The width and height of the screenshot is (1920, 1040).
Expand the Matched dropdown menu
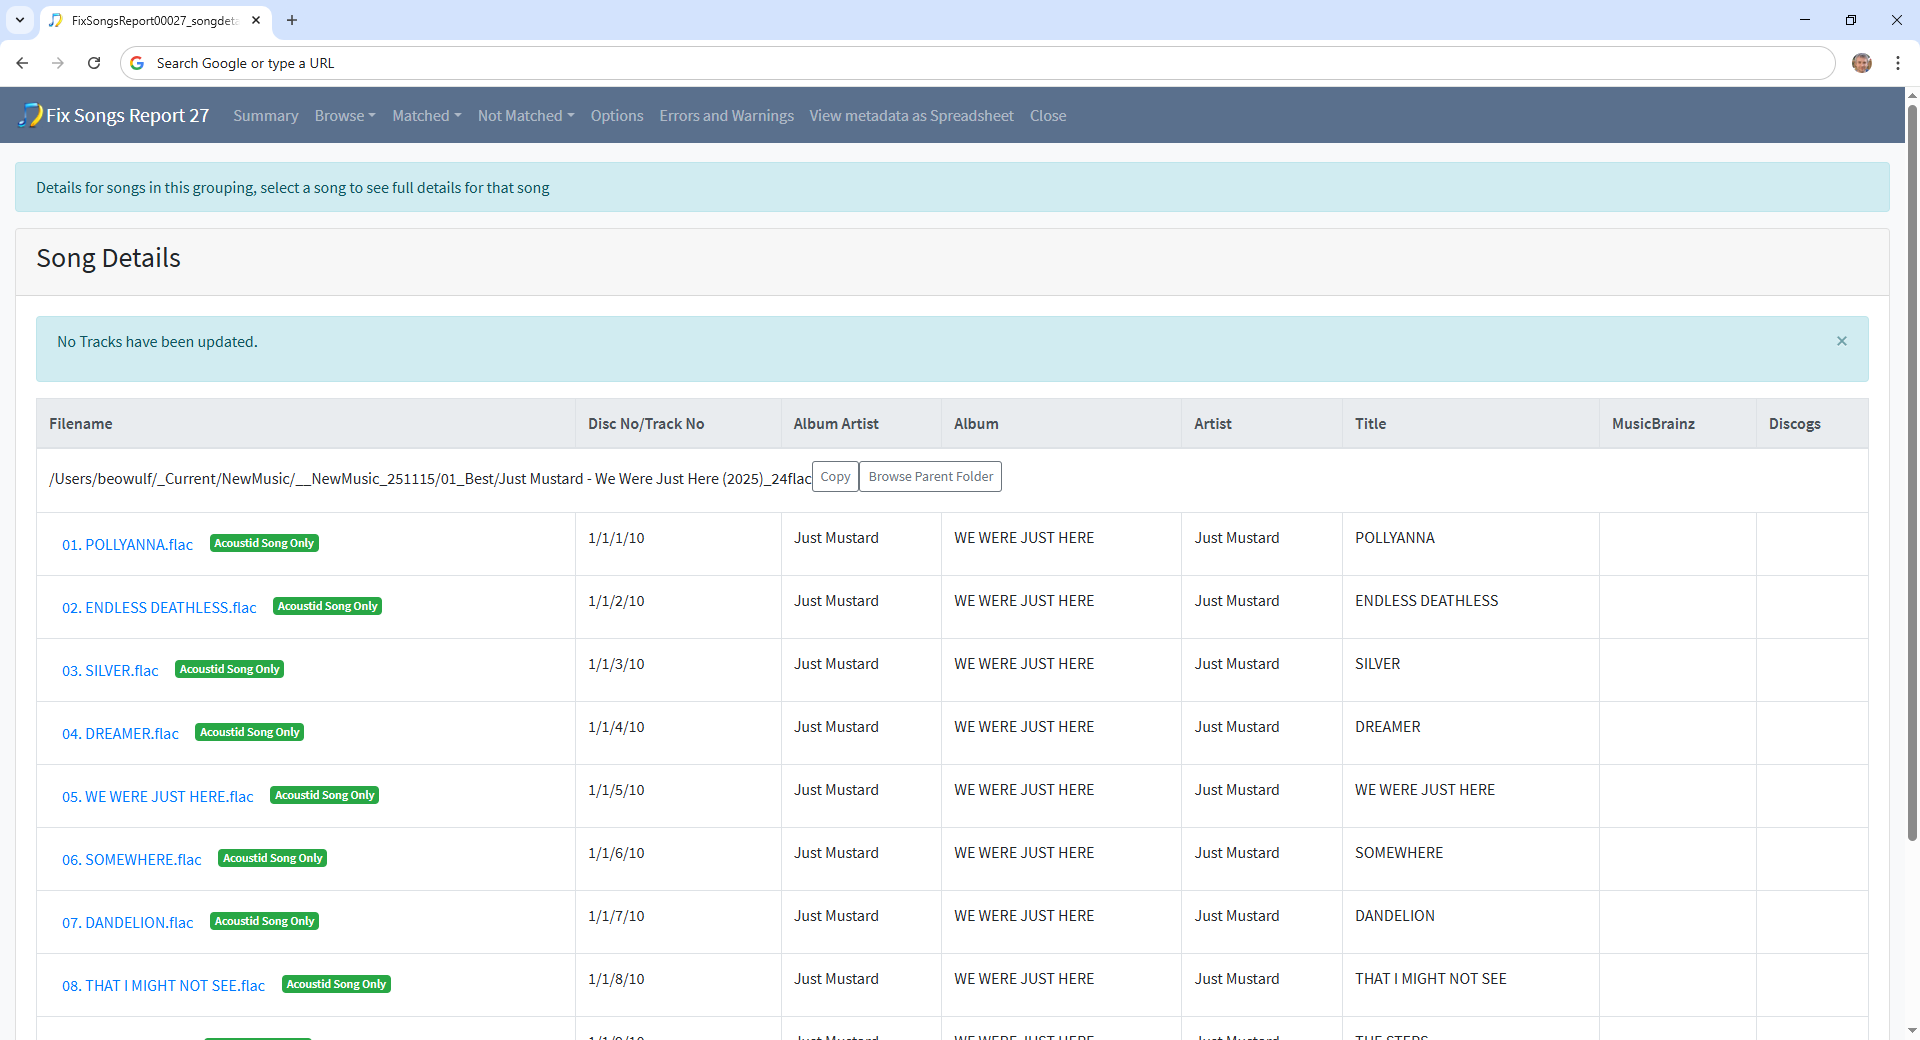pos(426,116)
